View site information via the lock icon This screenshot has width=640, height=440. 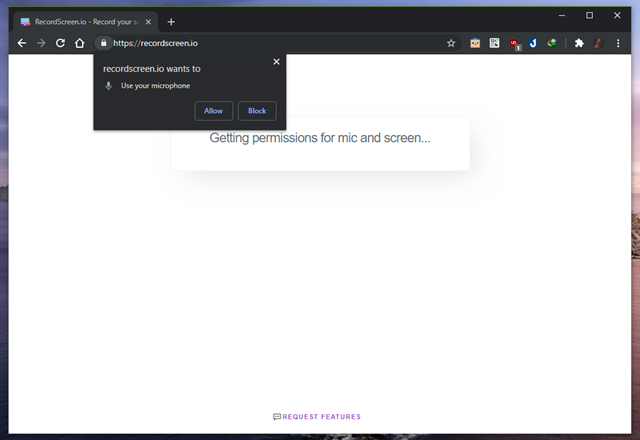(104, 43)
